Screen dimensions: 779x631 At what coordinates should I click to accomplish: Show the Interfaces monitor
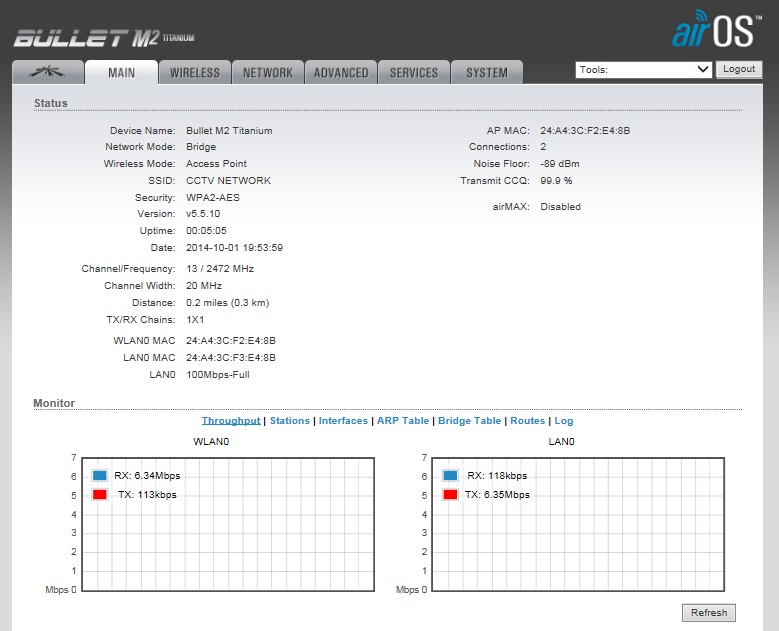(343, 420)
